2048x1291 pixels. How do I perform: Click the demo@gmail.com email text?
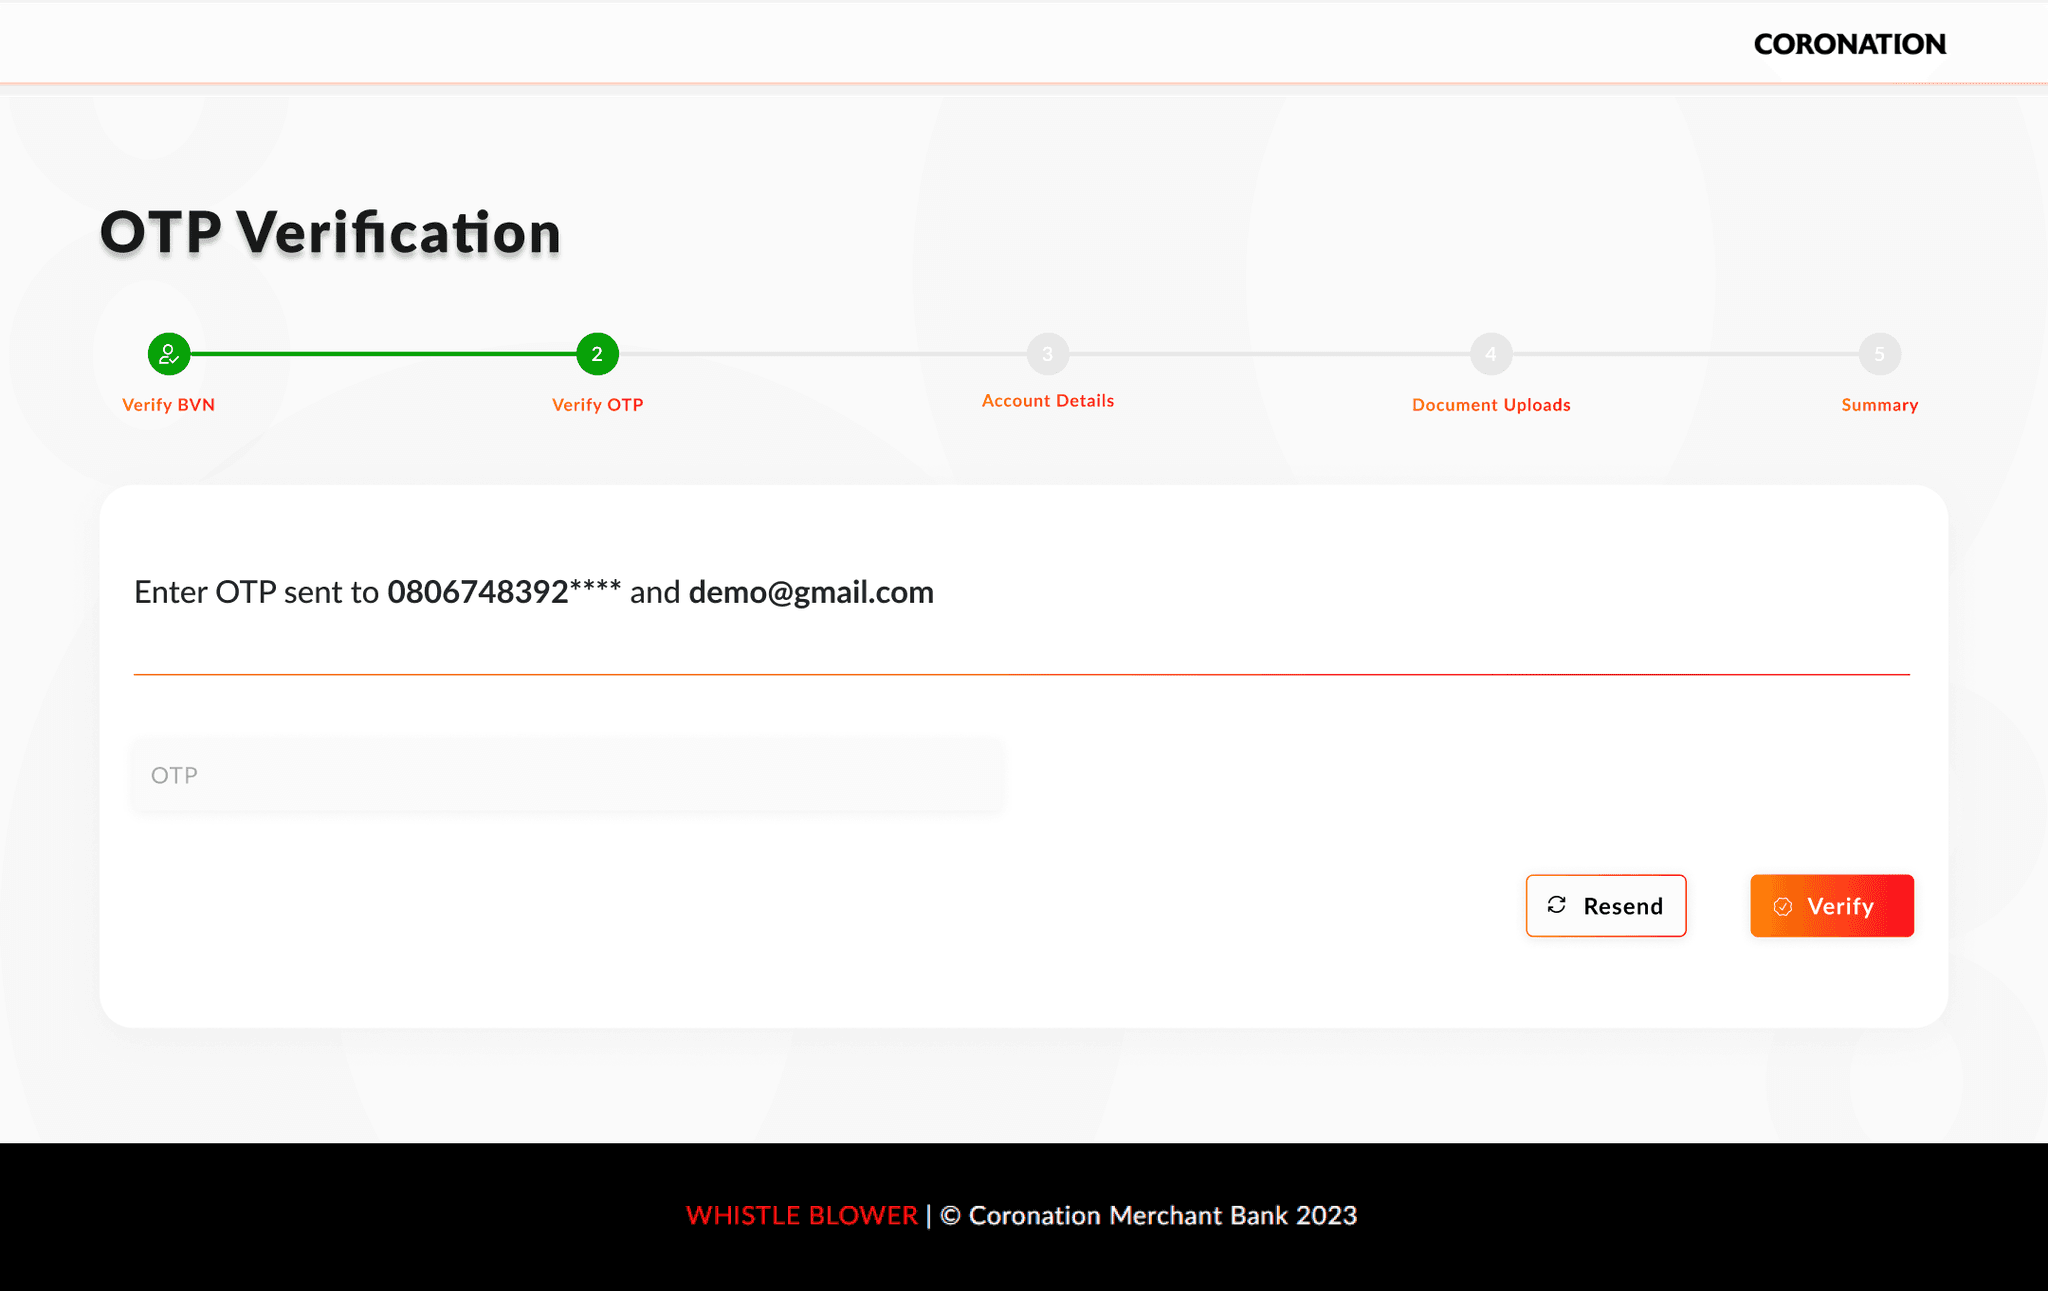coord(811,592)
